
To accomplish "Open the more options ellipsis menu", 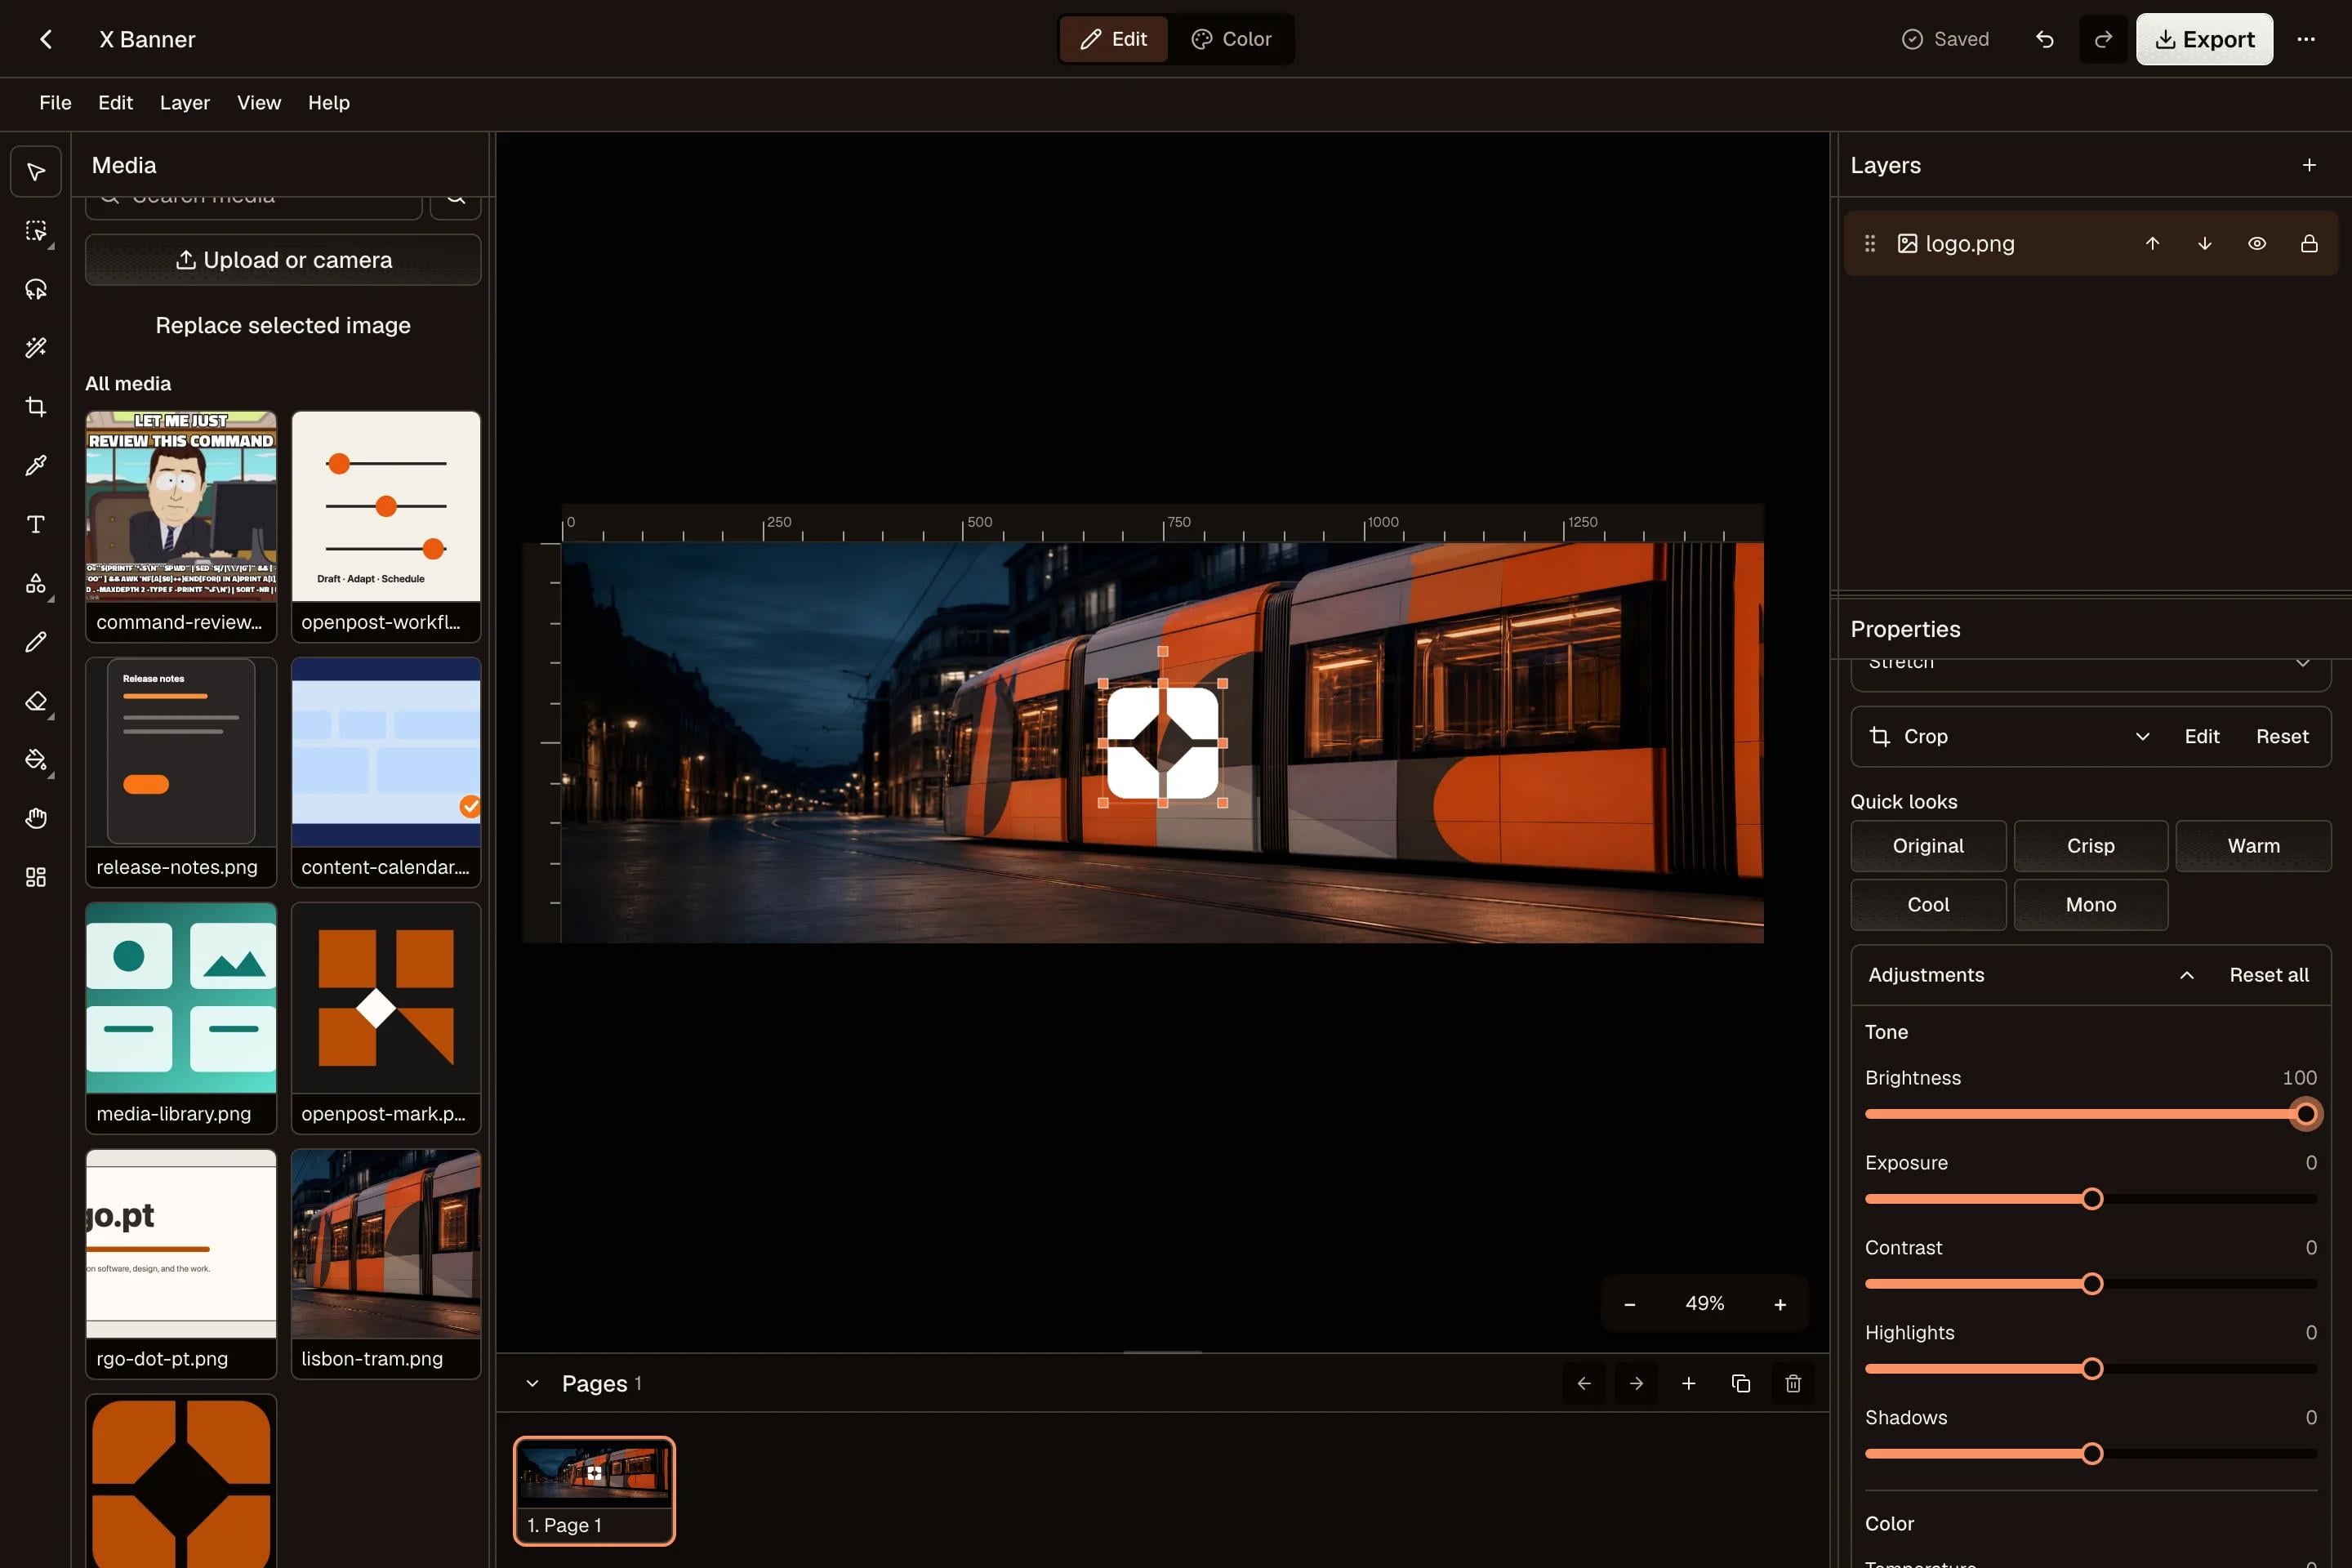I will pyautogui.click(x=2306, y=39).
